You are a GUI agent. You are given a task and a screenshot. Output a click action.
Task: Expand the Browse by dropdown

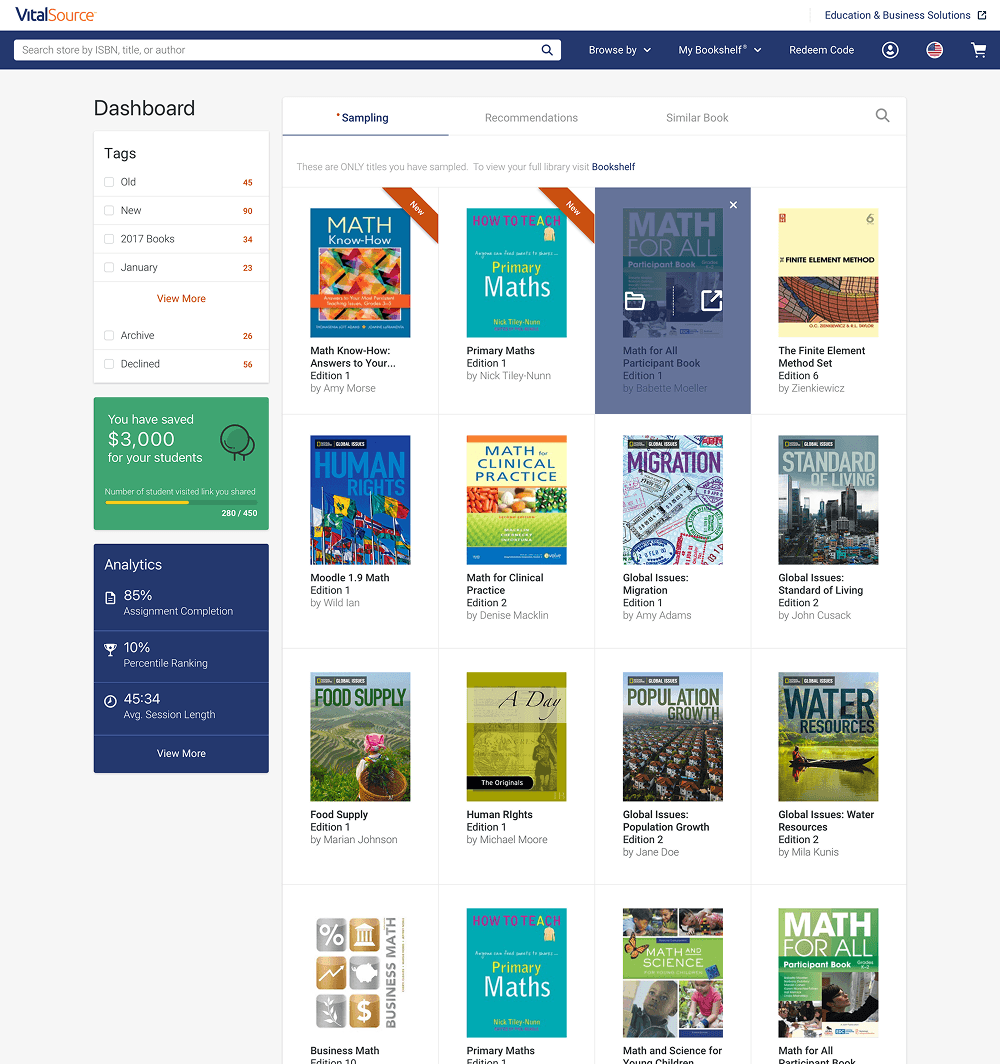point(619,50)
